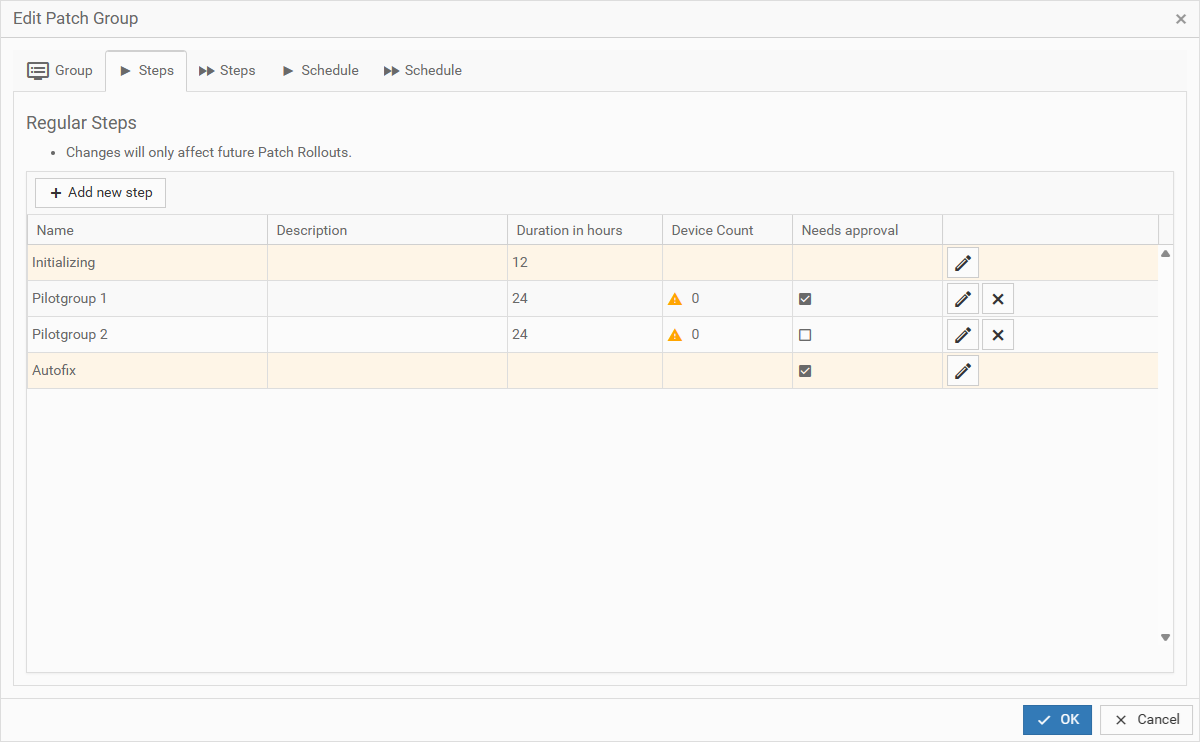The width and height of the screenshot is (1200, 742).
Task: Remove the Pilotgroup 2 step
Action: [x=997, y=335]
